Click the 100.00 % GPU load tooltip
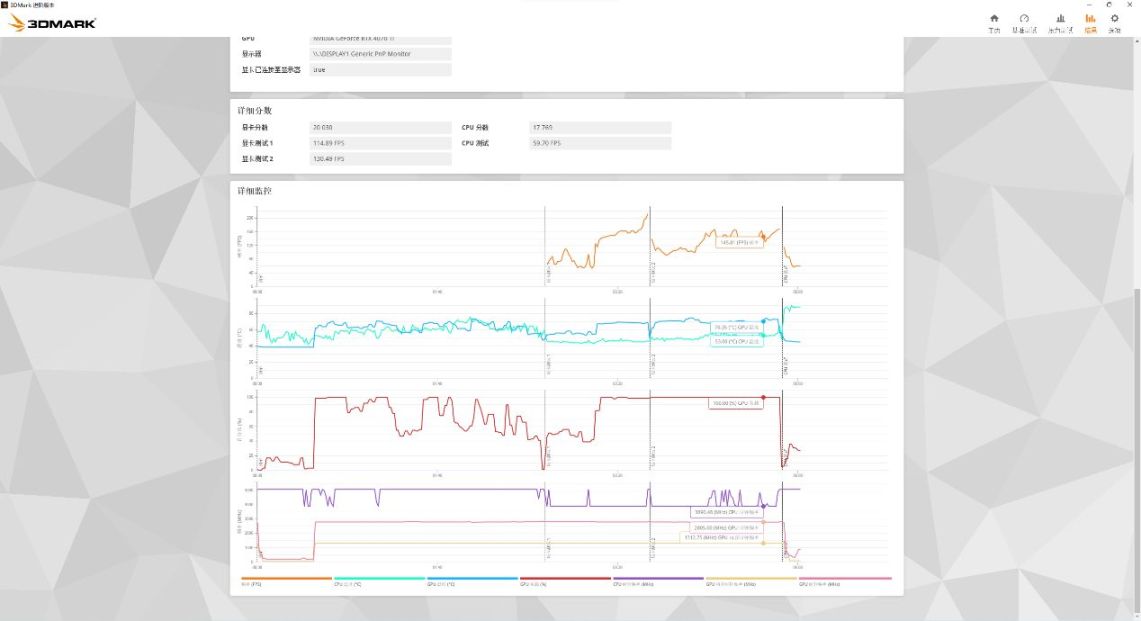 point(736,403)
